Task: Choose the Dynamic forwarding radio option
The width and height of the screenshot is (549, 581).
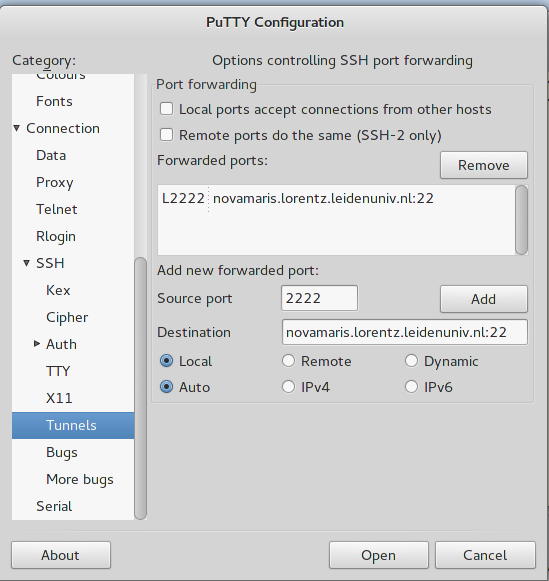Action: click(412, 361)
